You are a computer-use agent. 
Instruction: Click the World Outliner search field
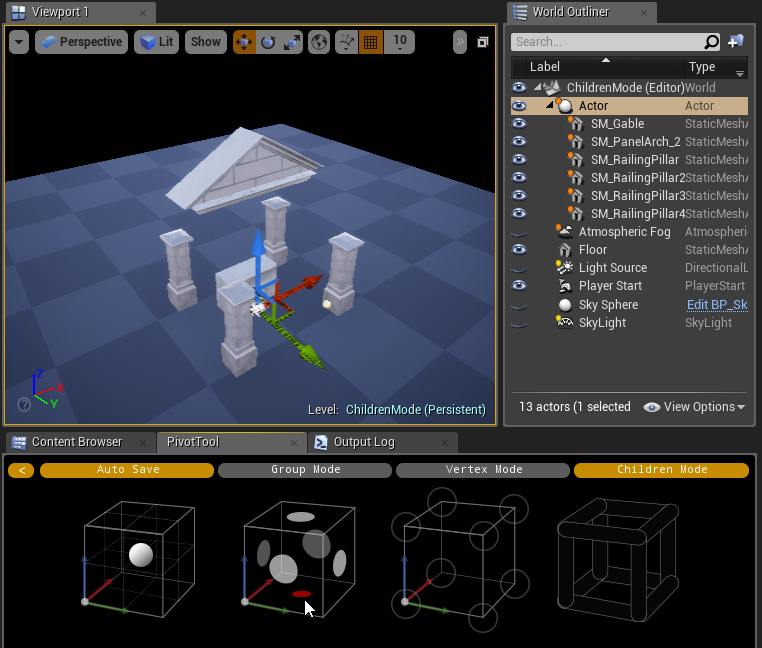tap(608, 42)
